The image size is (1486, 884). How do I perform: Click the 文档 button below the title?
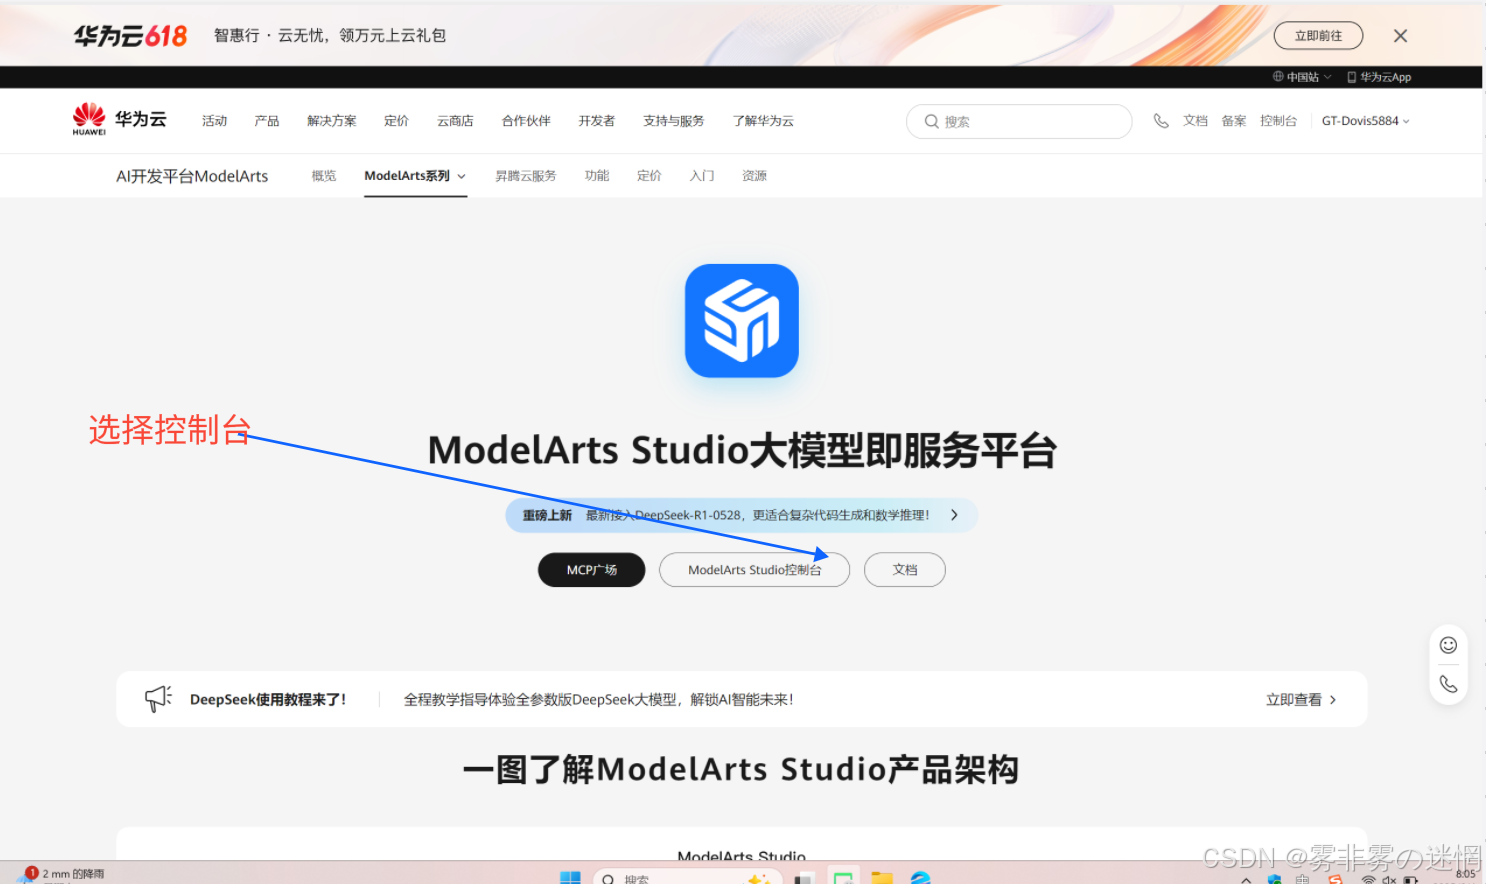click(x=904, y=570)
